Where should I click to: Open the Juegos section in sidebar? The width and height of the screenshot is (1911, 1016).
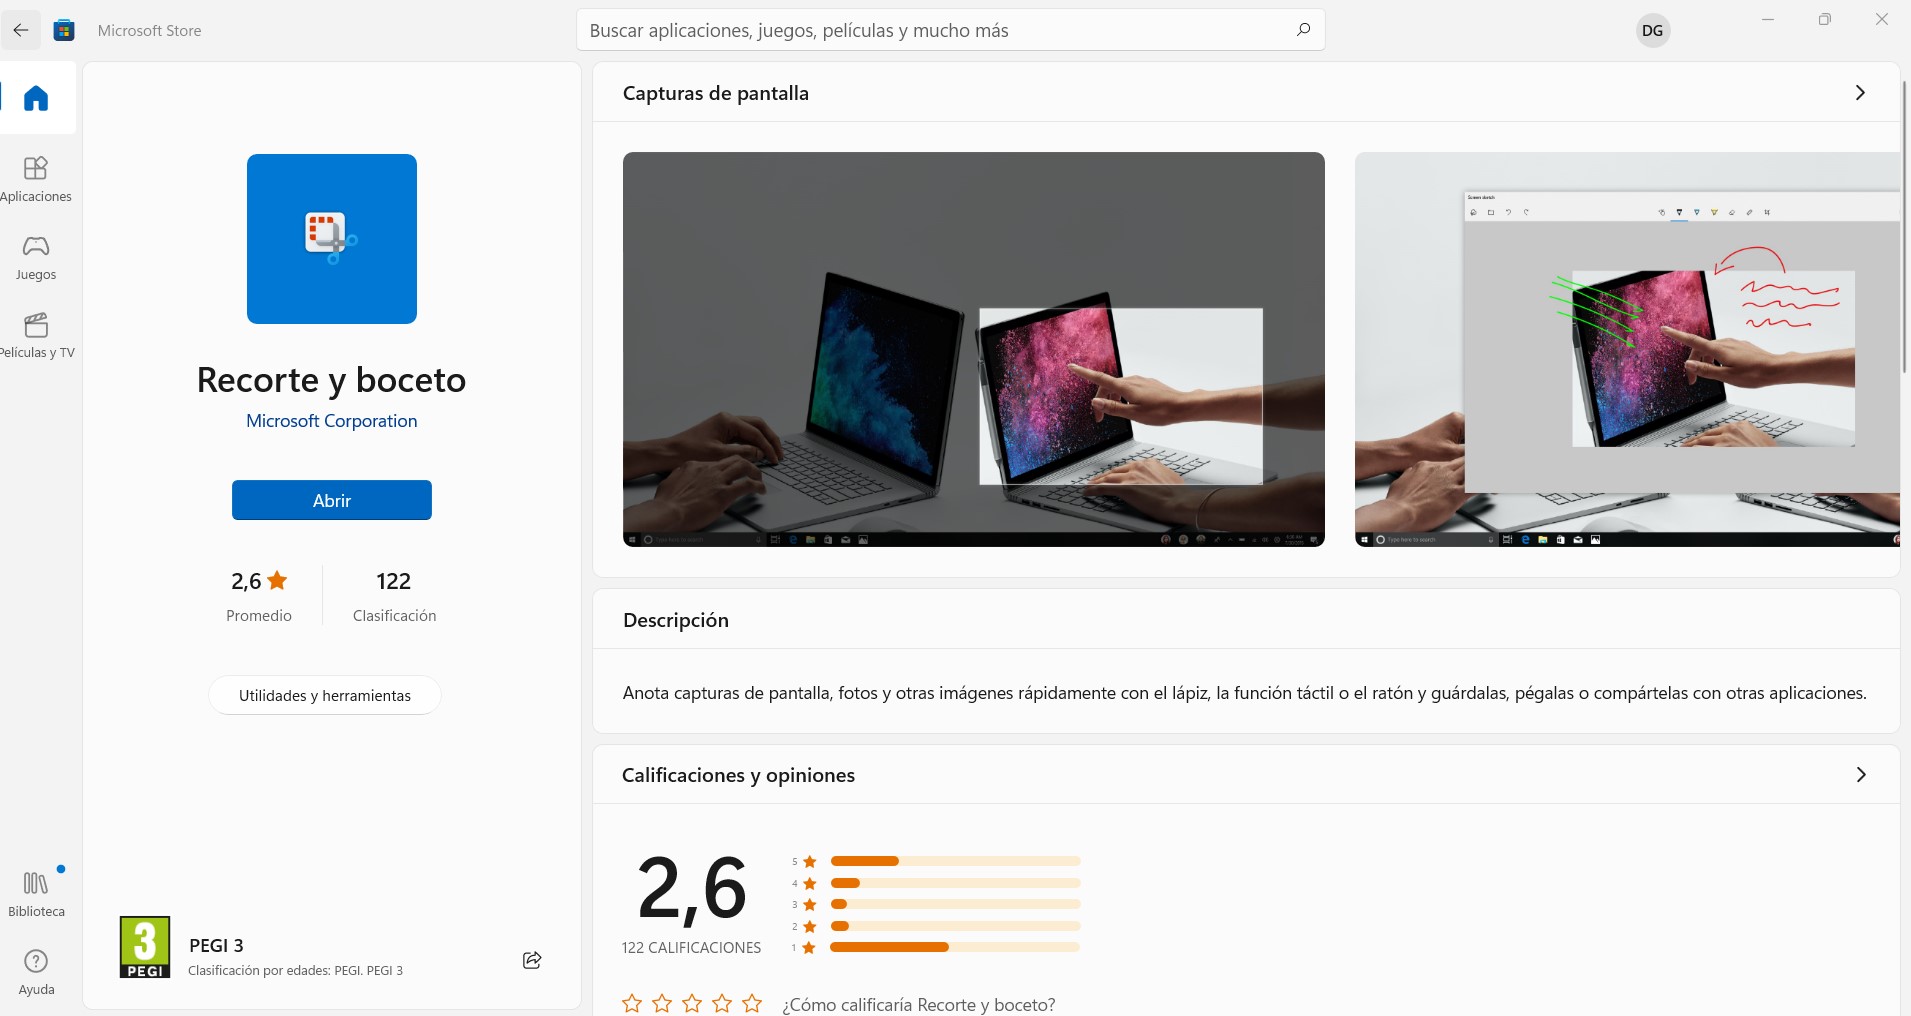tap(36, 257)
